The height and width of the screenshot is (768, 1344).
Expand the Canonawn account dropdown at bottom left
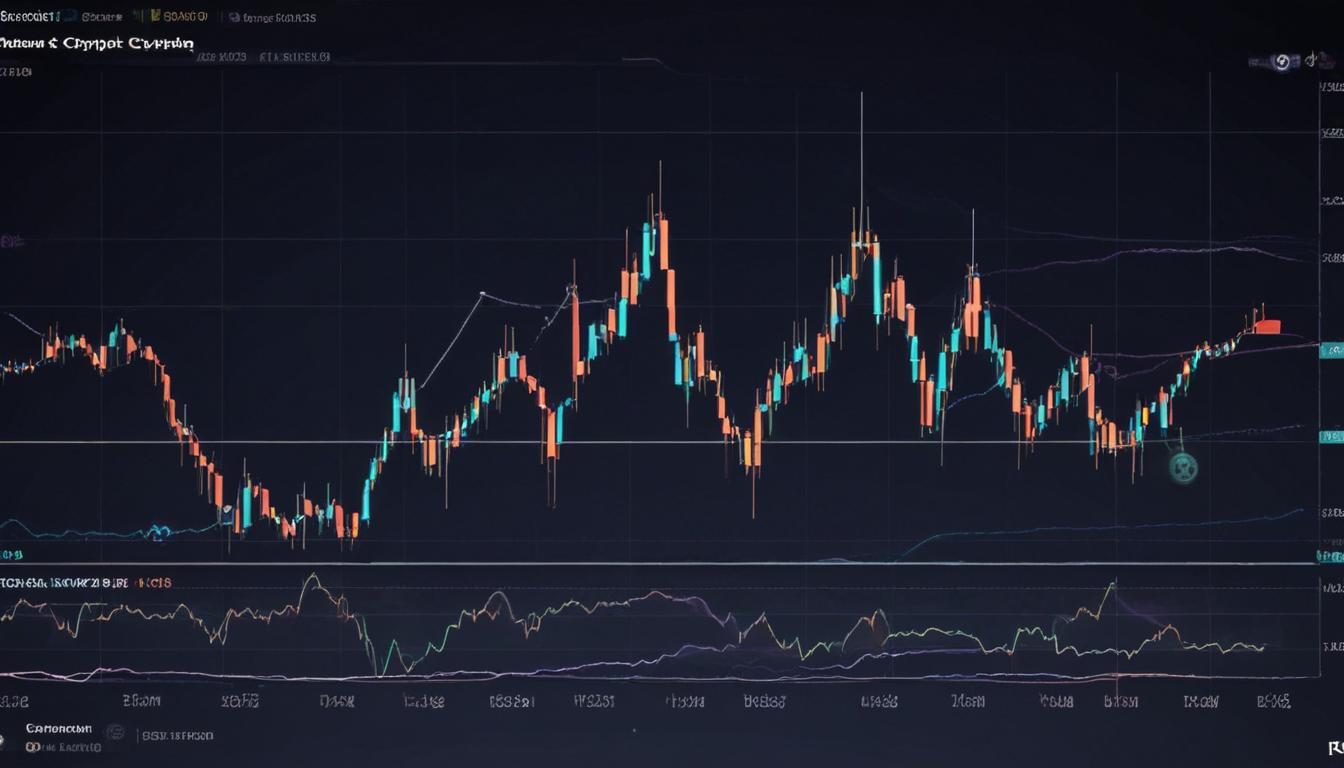[x=60, y=729]
